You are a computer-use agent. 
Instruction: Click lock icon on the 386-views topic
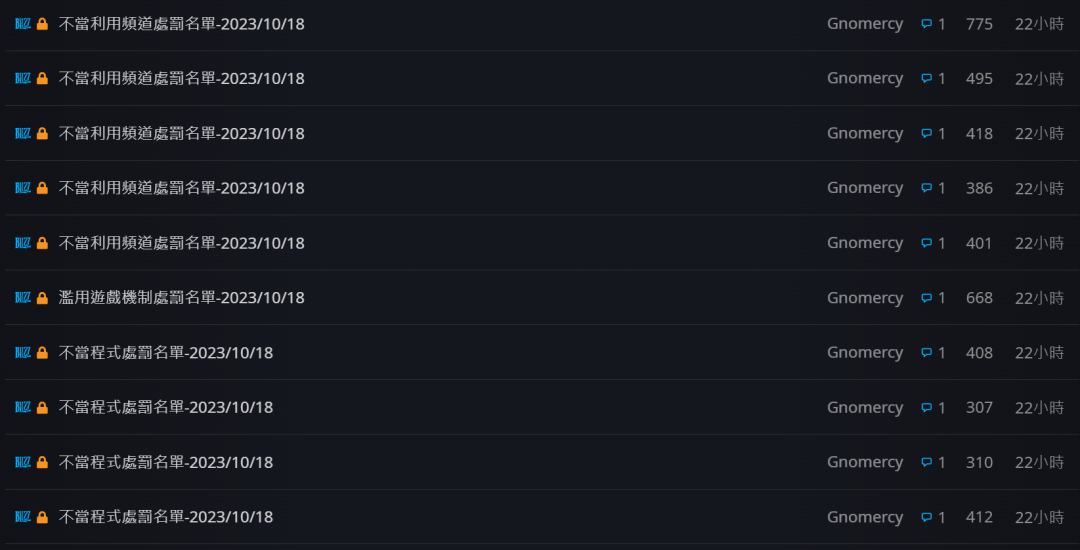point(42,188)
